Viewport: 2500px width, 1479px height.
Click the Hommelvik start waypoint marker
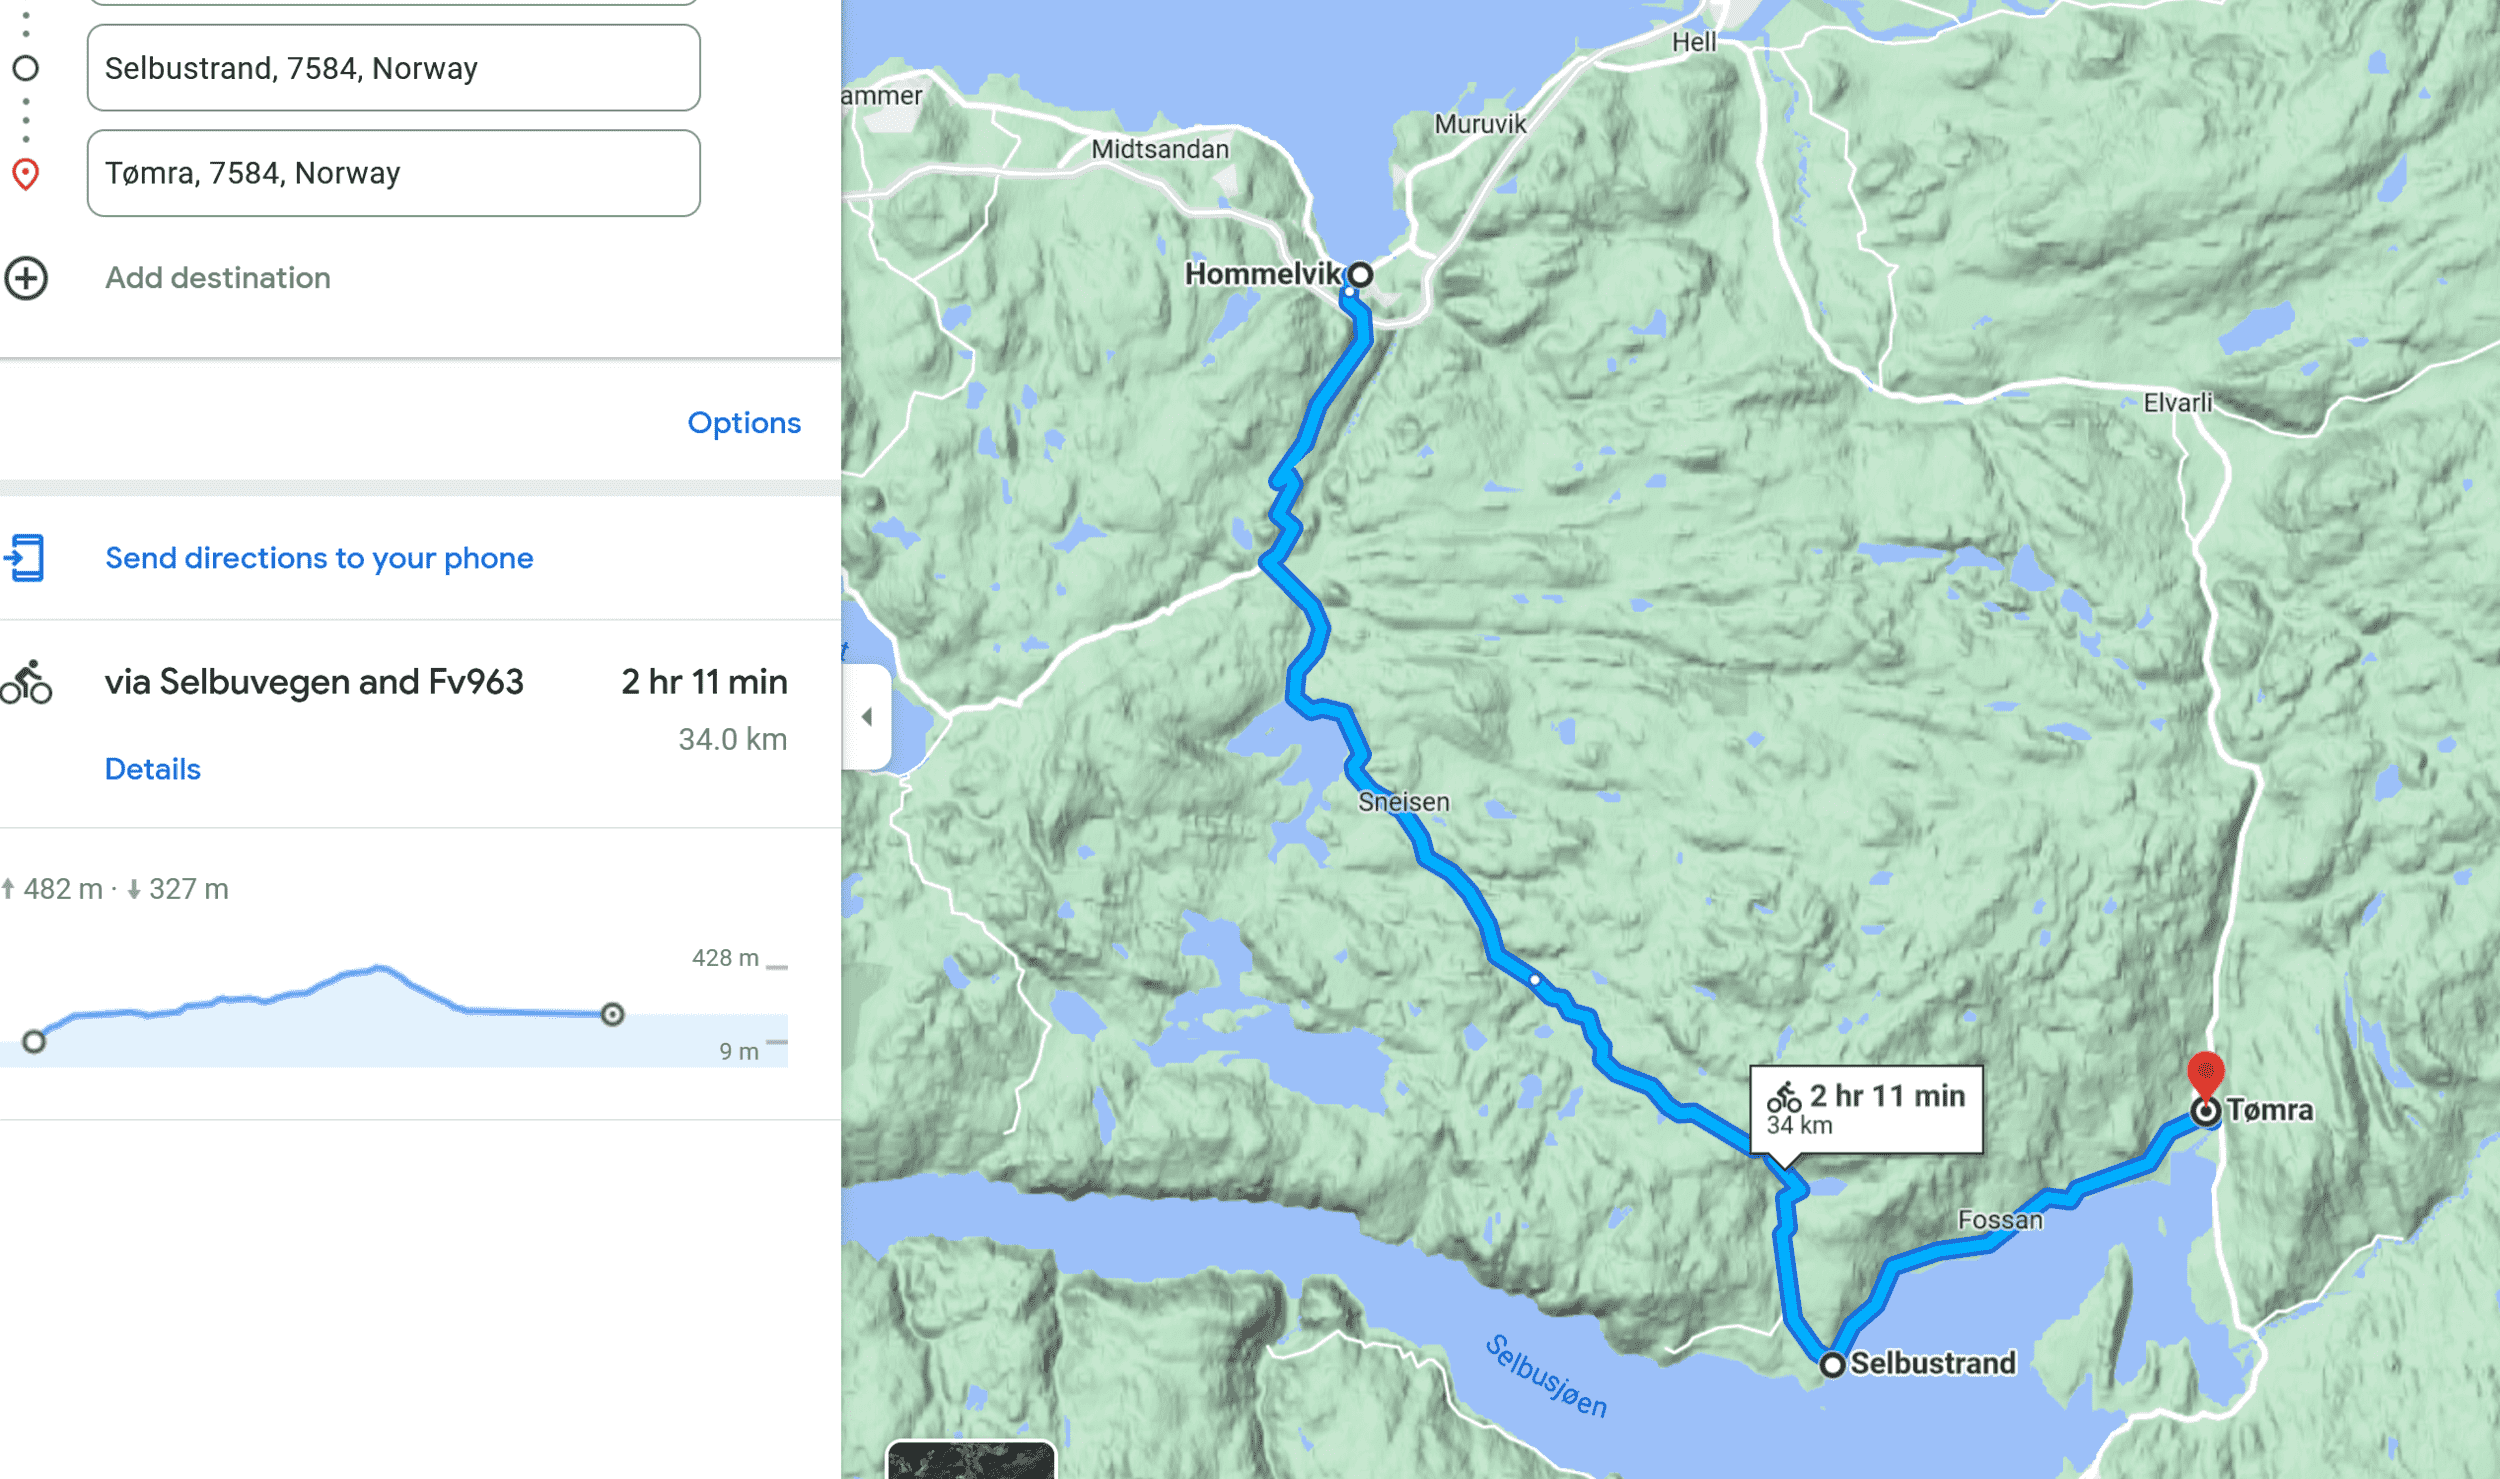click(1360, 274)
